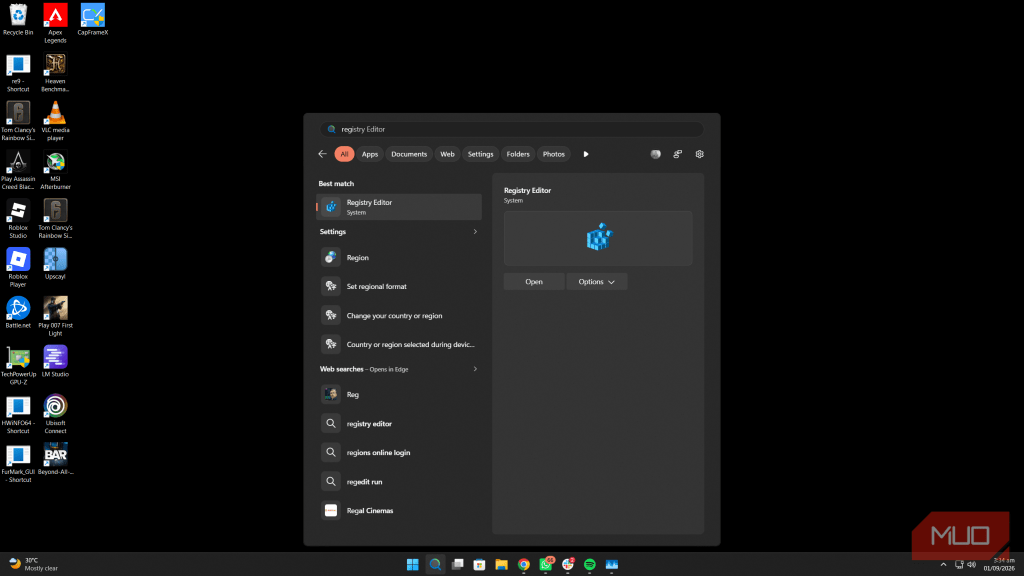1024x576 pixels.
Task: Expand the Web searches section
Action: [475, 369]
